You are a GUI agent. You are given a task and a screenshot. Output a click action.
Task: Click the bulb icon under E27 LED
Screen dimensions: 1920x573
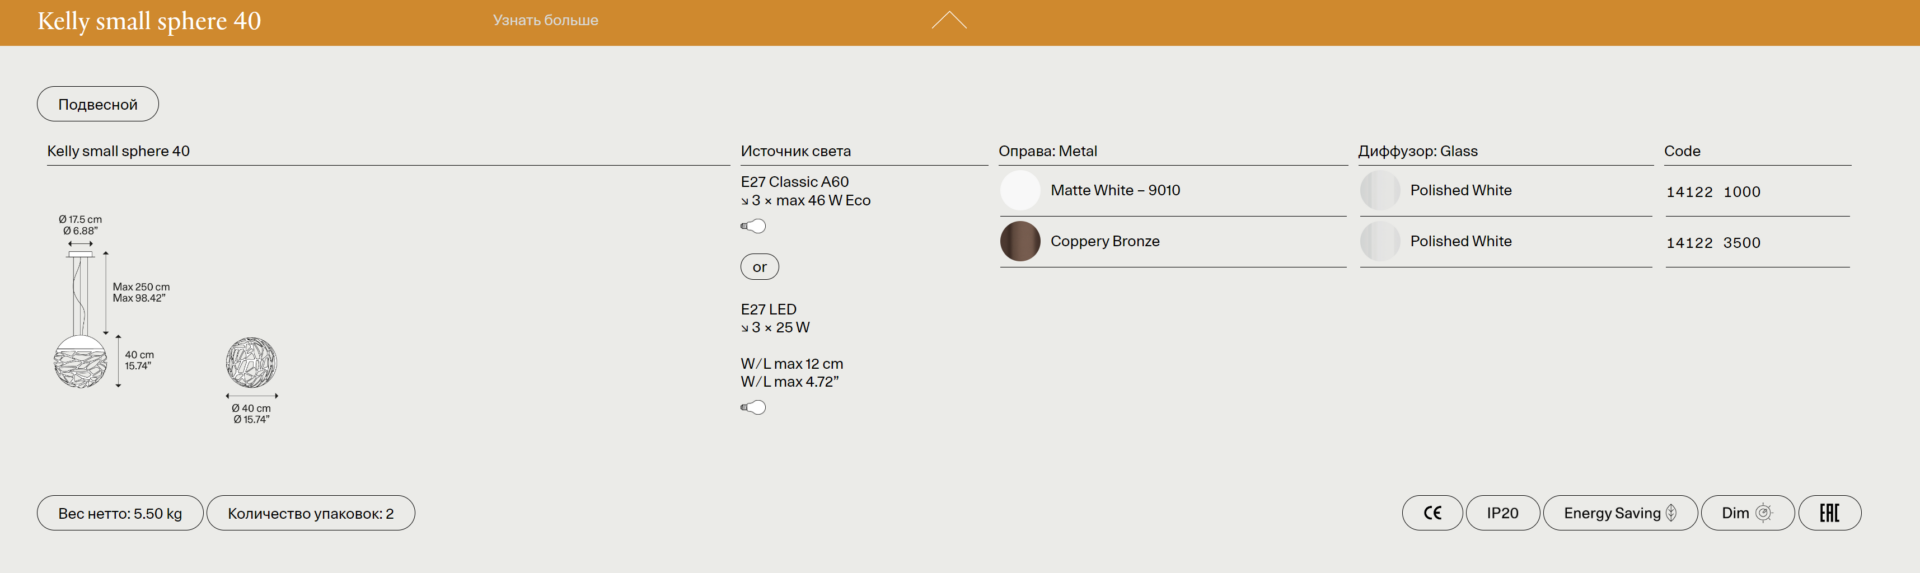coord(753,407)
